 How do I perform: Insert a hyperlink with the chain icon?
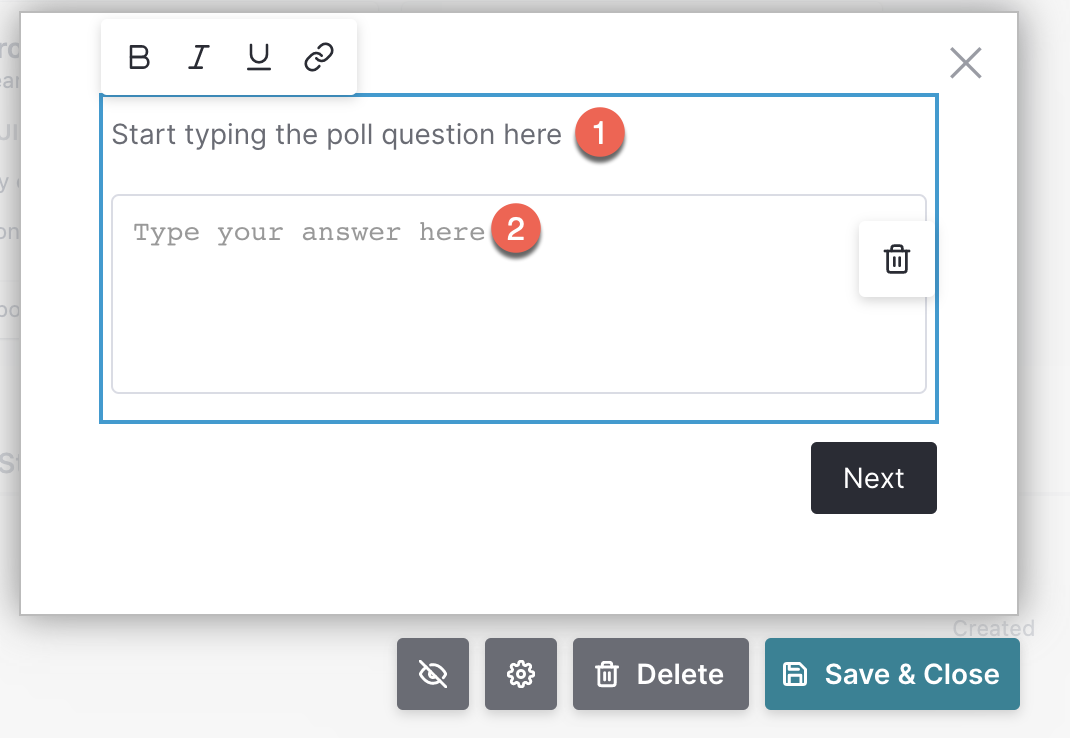(319, 57)
